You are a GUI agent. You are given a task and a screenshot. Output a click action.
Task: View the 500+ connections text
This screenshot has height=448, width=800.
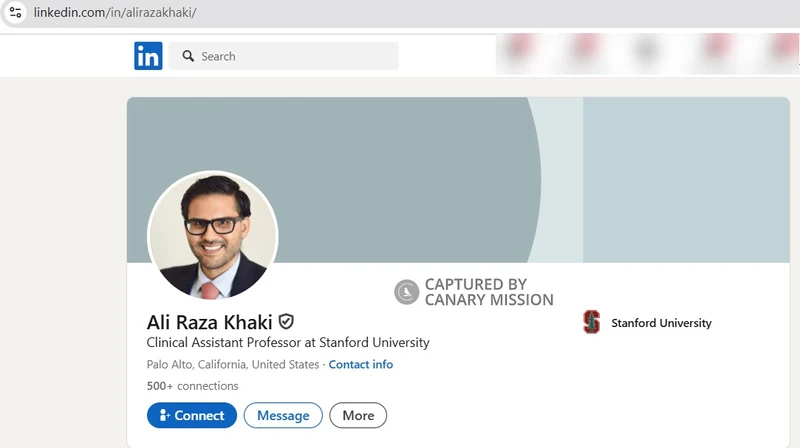192,386
